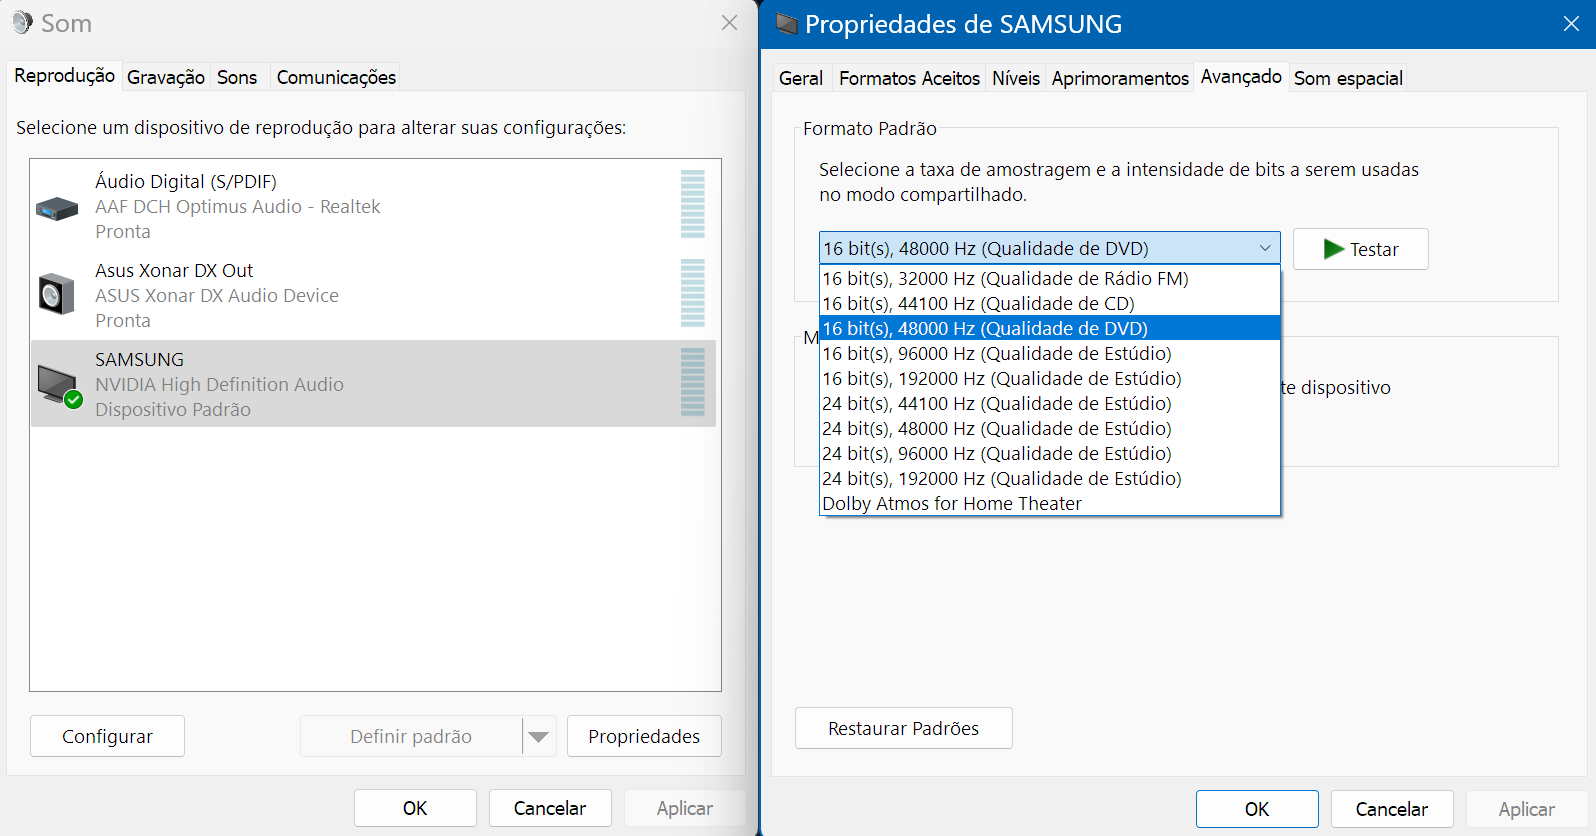Select the SAMSUNG device name
The width and height of the screenshot is (1596, 836).
click(140, 359)
